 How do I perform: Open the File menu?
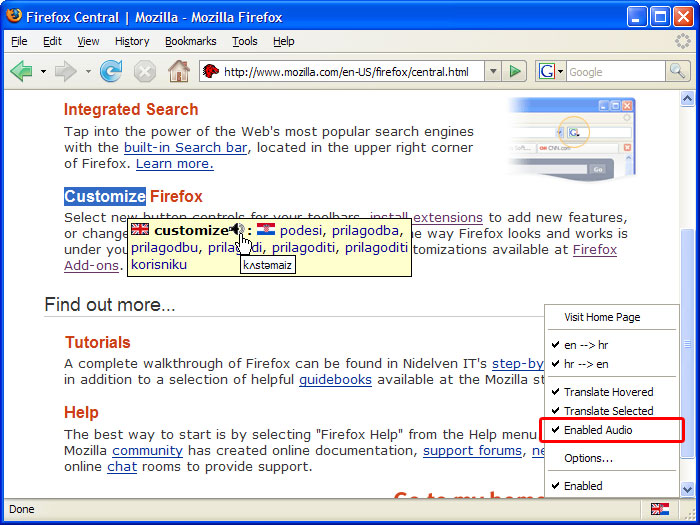(x=19, y=42)
